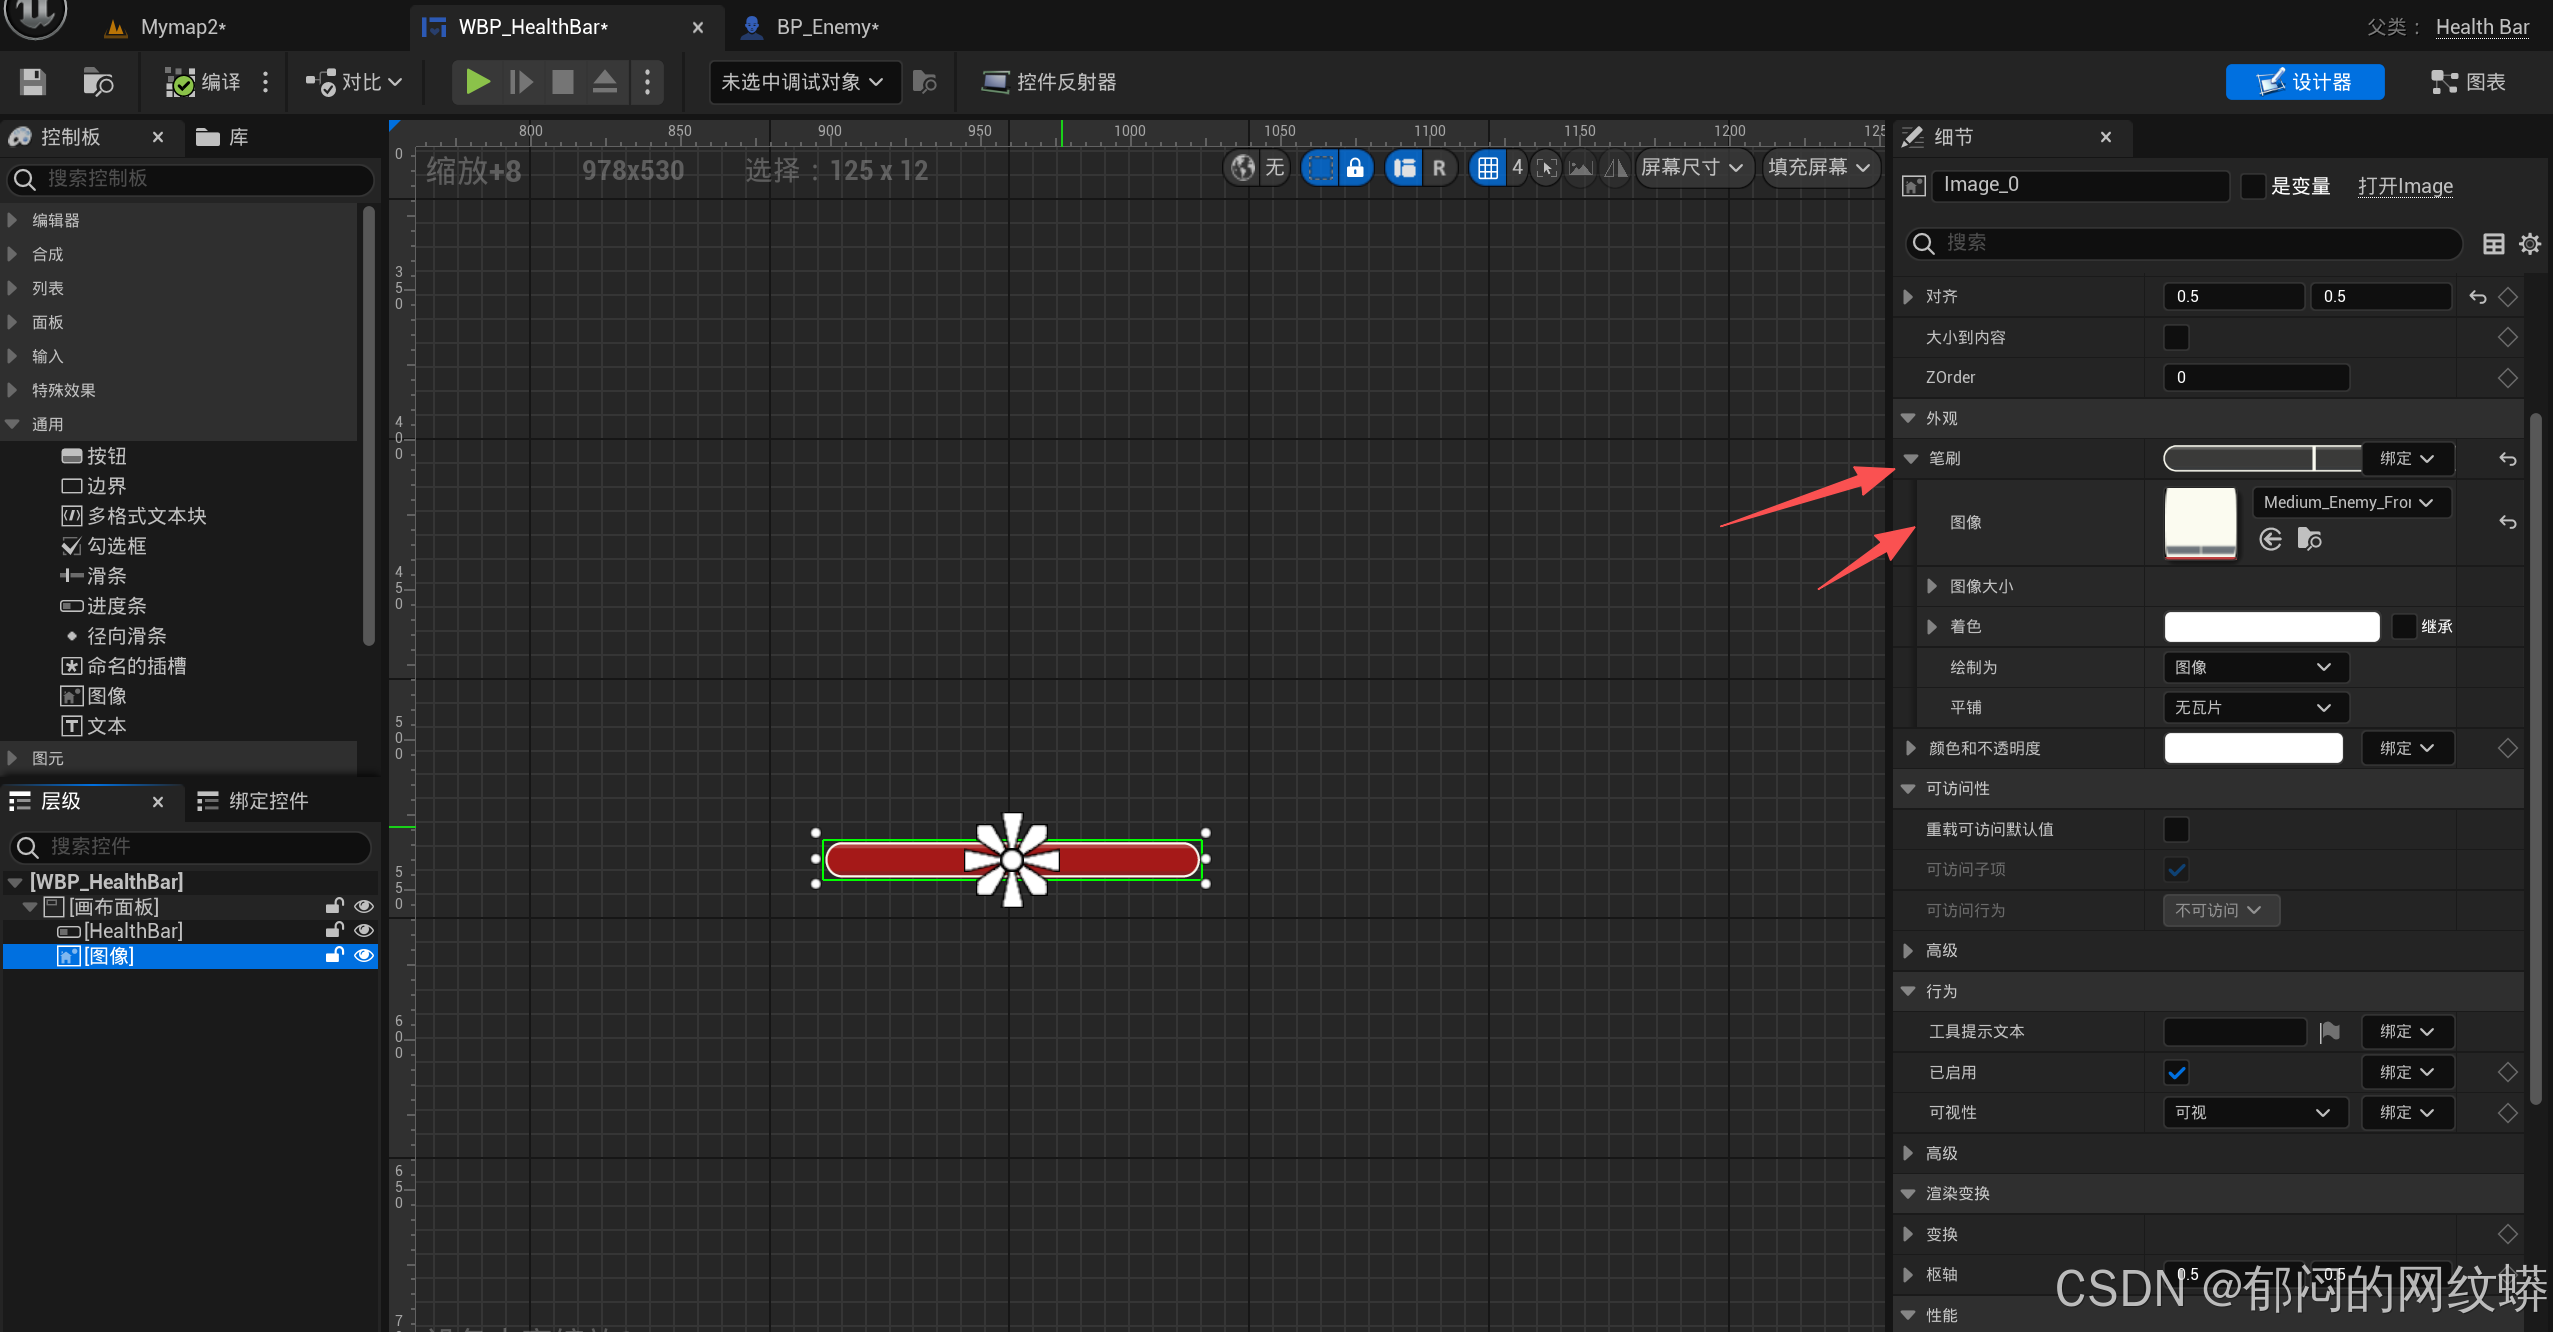Screen dimensions: 2553x1332
Task: Check the 是变量 (Is Variable) checkbox
Action: pyautogui.click(x=2253, y=186)
